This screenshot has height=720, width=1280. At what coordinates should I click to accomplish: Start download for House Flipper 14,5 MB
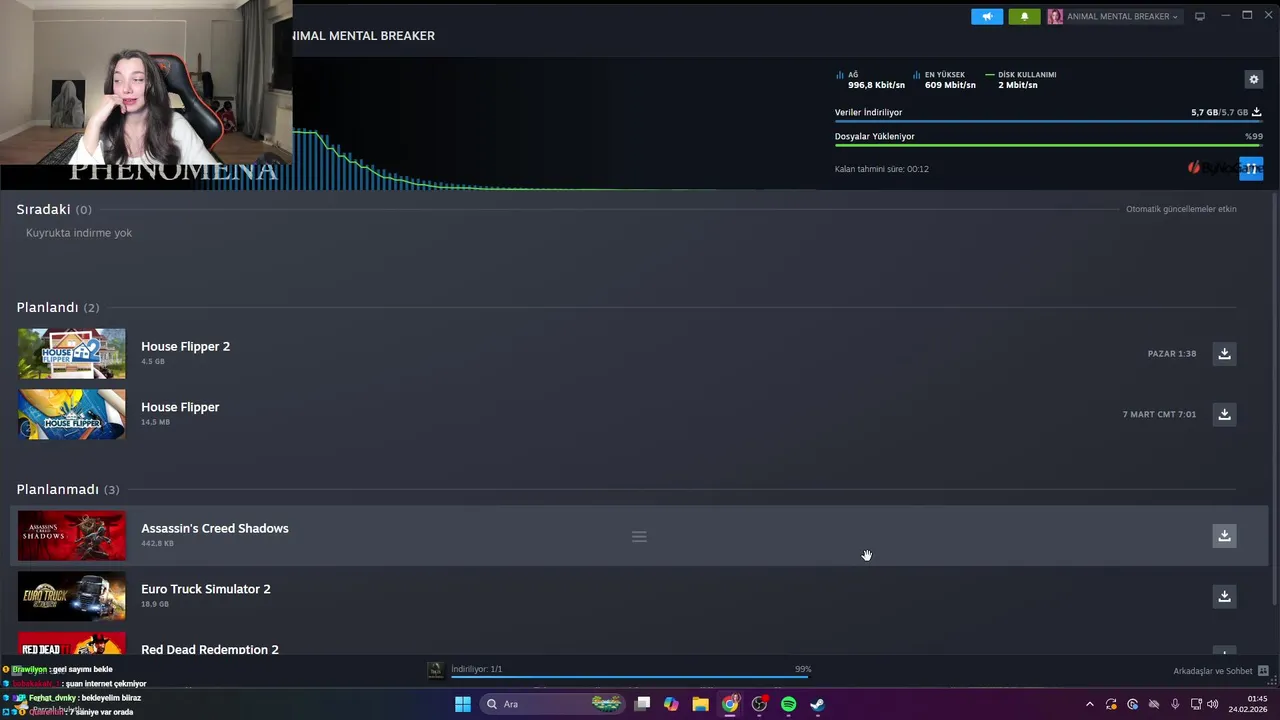[x=1224, y=414]
